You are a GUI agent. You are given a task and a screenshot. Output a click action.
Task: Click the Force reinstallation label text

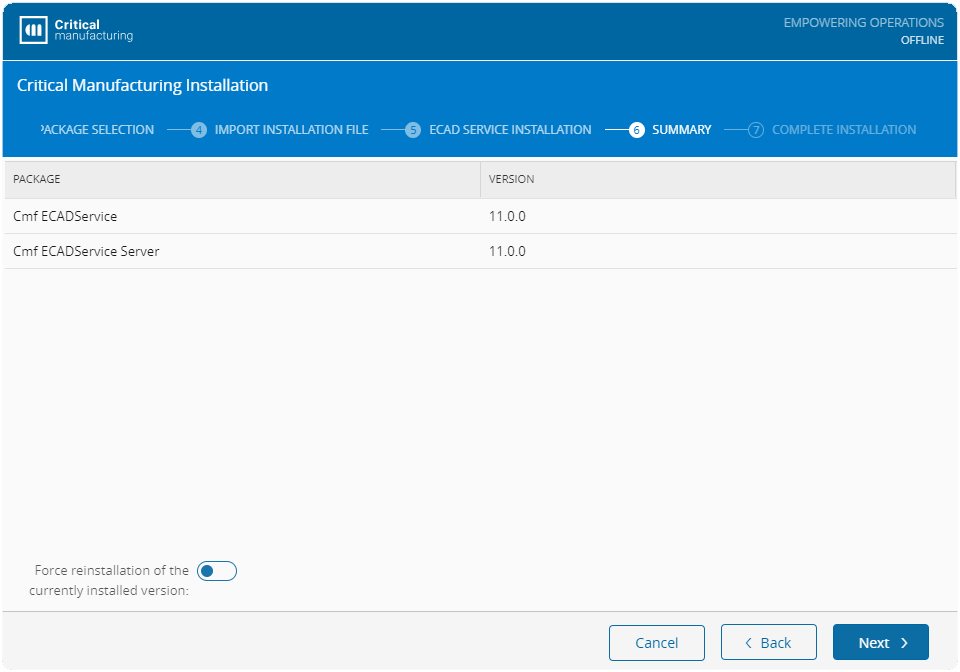click(x=110, y=580)
